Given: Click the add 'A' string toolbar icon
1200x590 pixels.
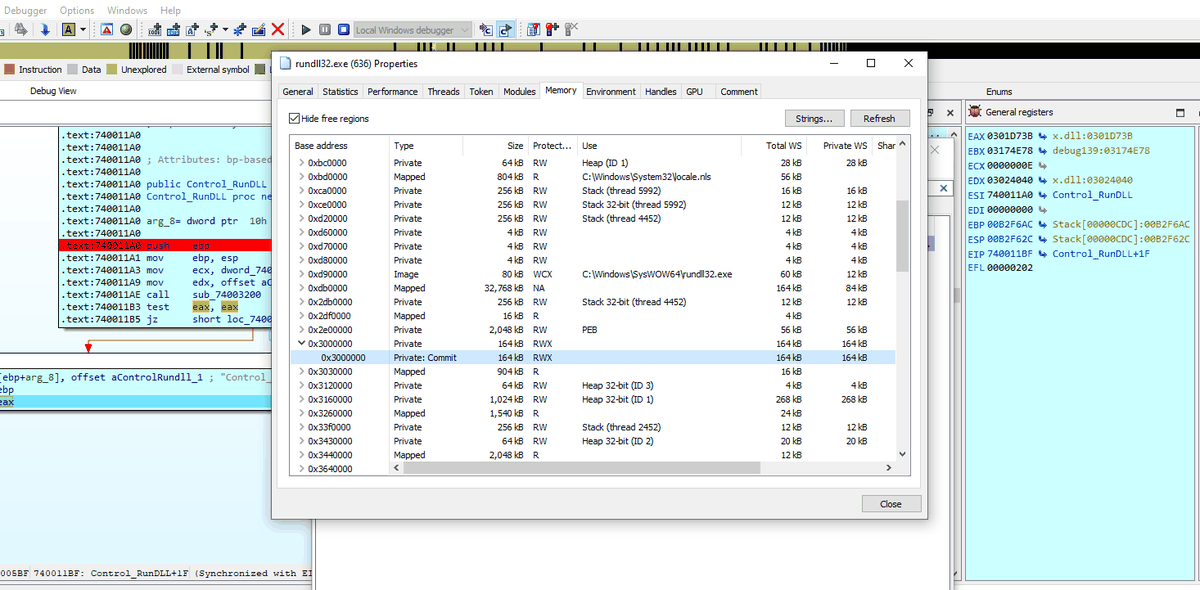Looking at the screenshot, I should 192,30.
